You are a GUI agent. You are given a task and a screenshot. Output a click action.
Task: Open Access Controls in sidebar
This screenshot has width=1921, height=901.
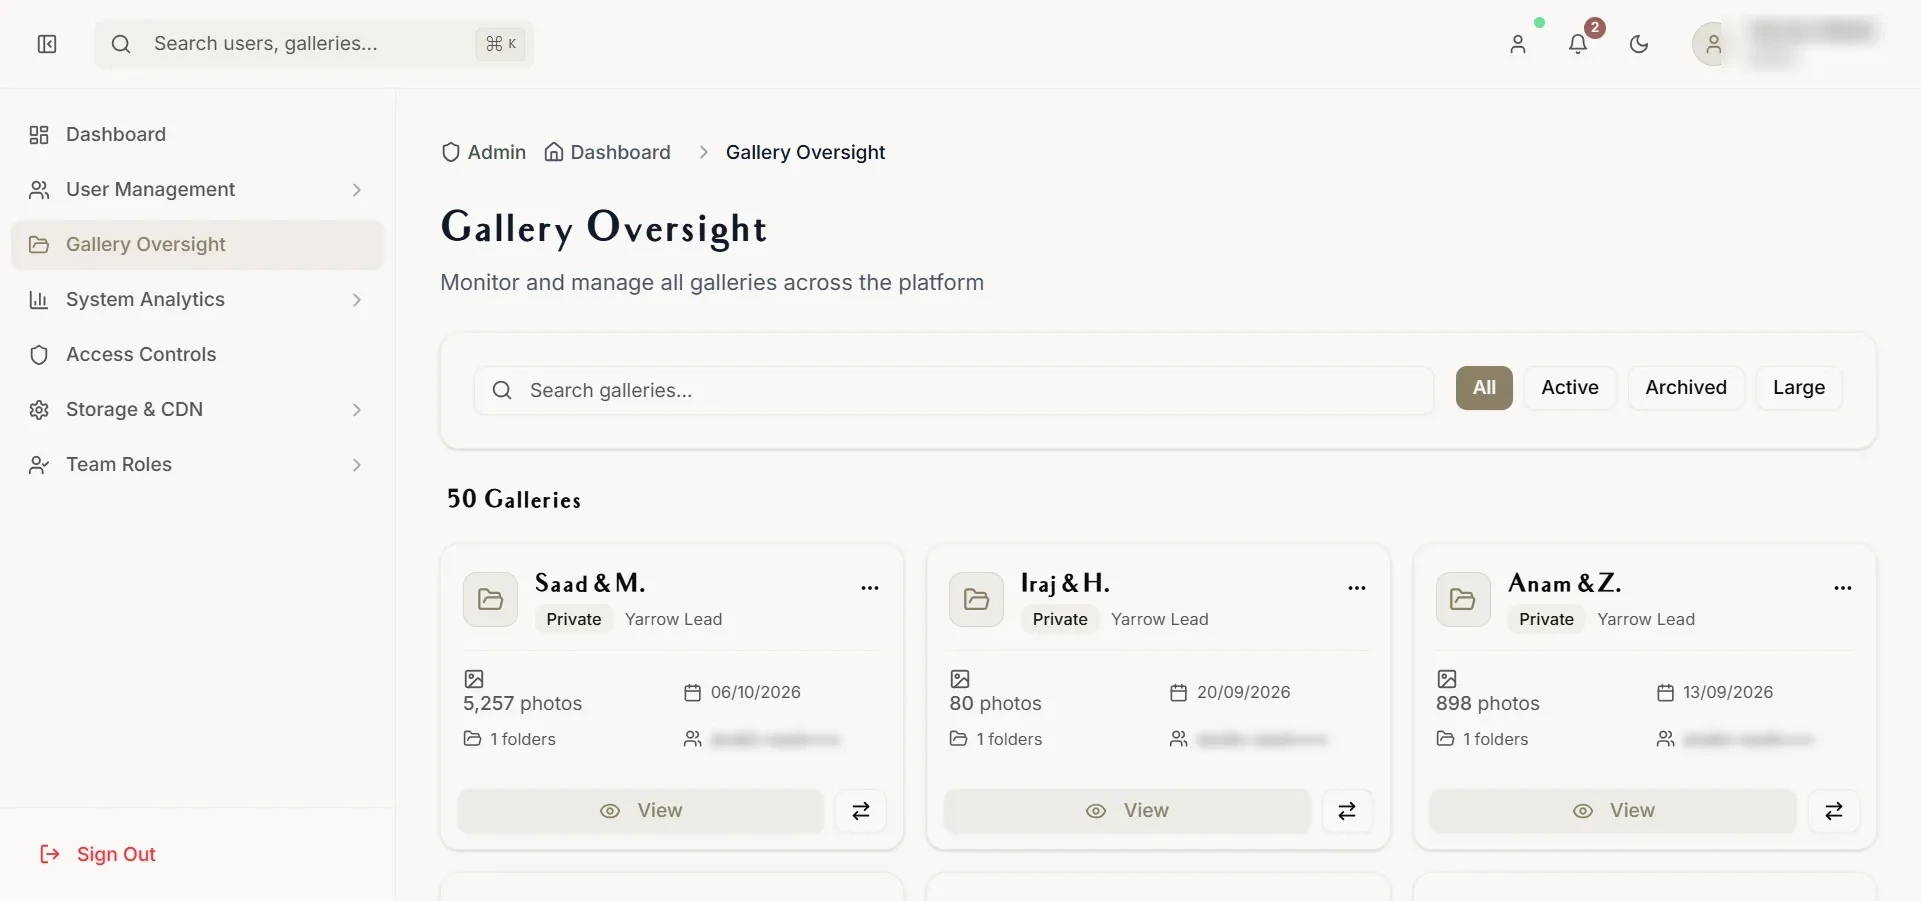(197, 355)
